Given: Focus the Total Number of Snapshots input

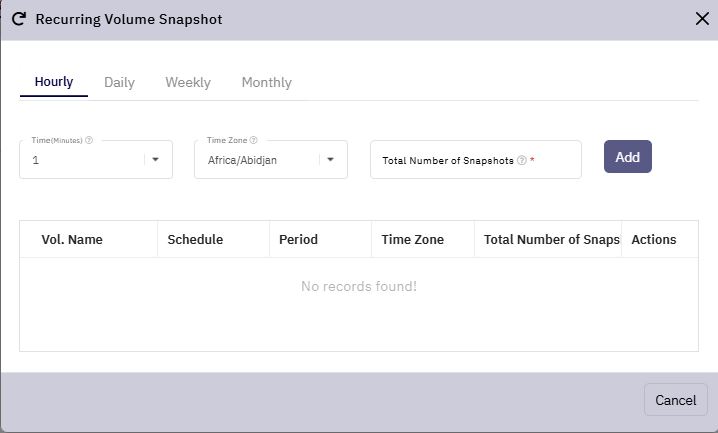Looking at the screenshot, I should [476, 159].
